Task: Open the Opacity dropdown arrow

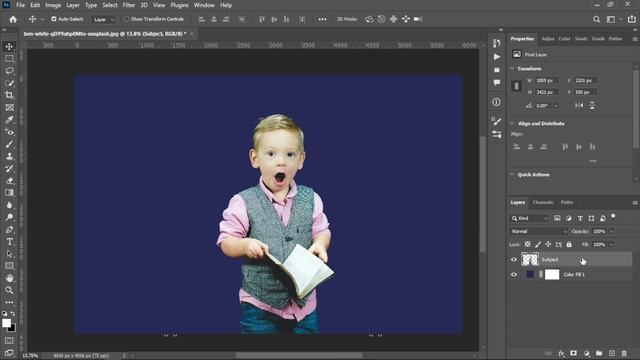Action: point(611,231)
